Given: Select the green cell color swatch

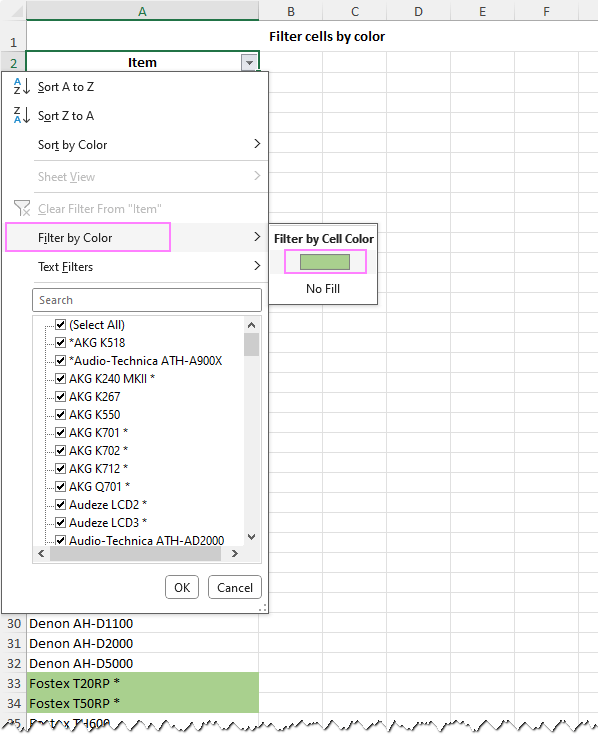Looking at the screenshot, I should coord(325,262).
